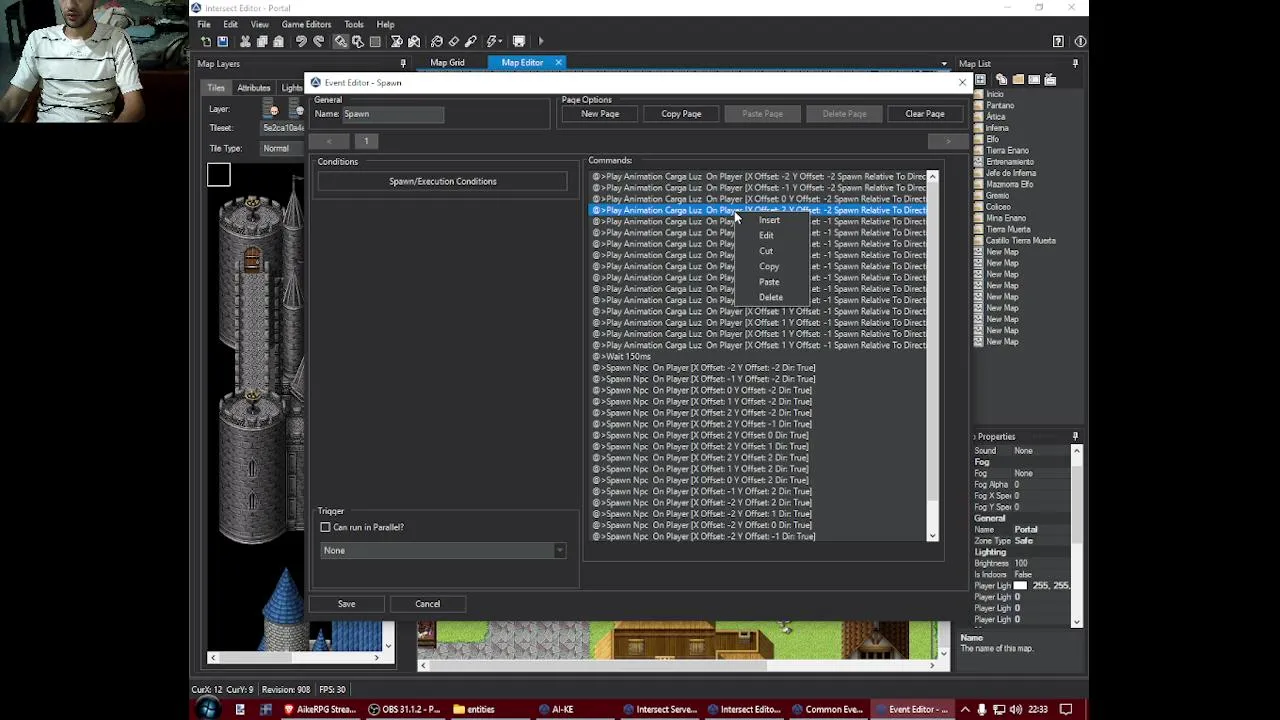Click the Rename icon in Map List
Viewport: 1280px width, 720px height.
point(1033,80)
